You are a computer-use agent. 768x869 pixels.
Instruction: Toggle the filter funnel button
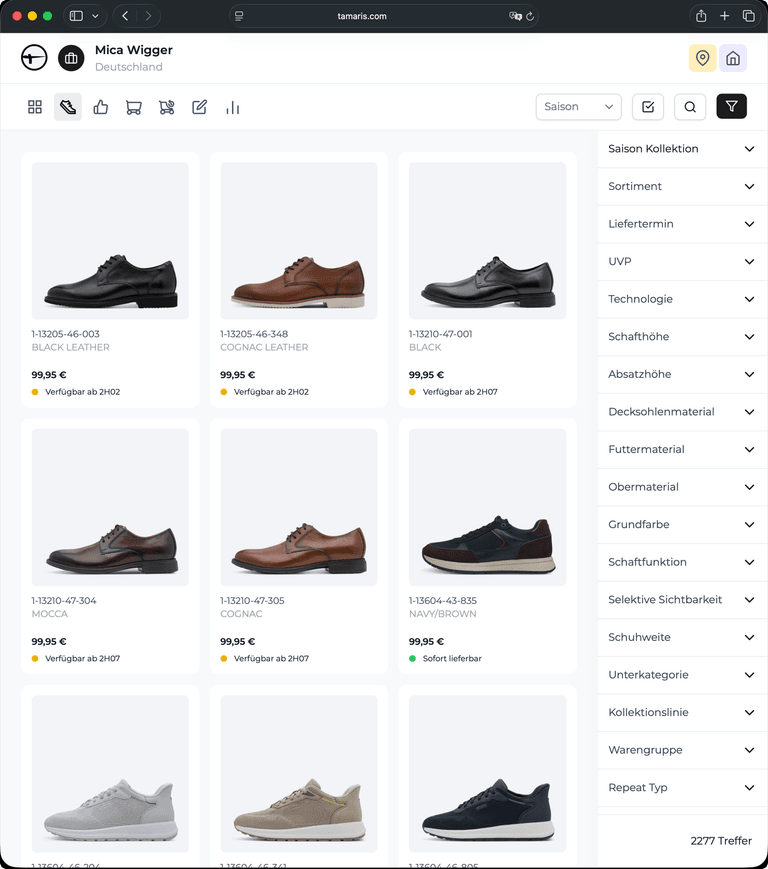coord(731,106)
